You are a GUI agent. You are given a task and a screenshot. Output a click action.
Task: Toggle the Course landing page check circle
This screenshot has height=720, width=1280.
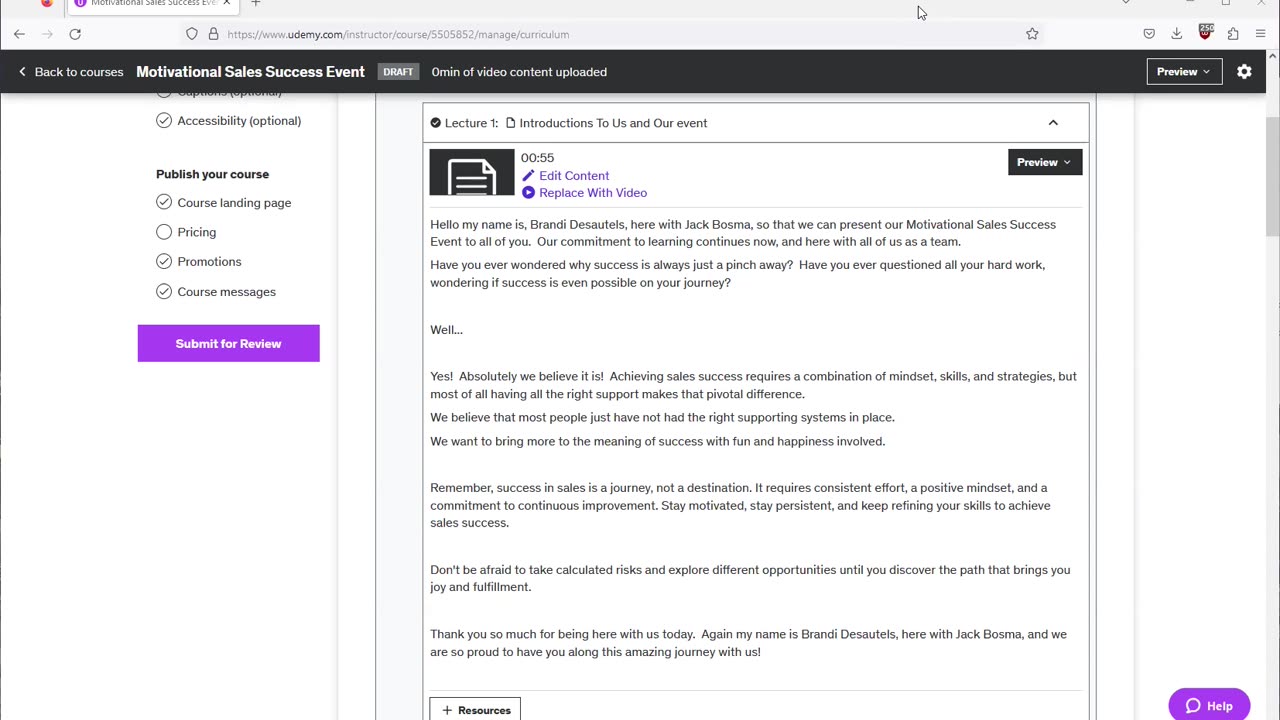[164, 203]
